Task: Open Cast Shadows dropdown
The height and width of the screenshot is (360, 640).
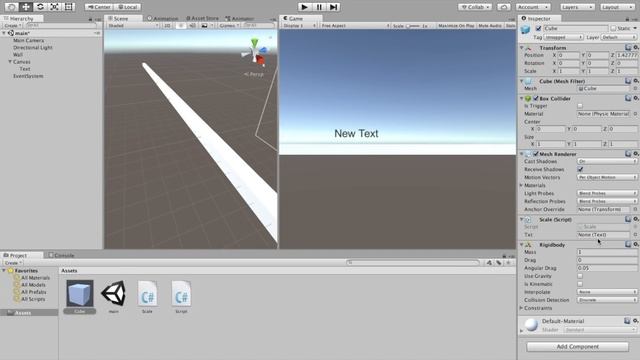Action: pyautogui.click(x=607, y=162)
